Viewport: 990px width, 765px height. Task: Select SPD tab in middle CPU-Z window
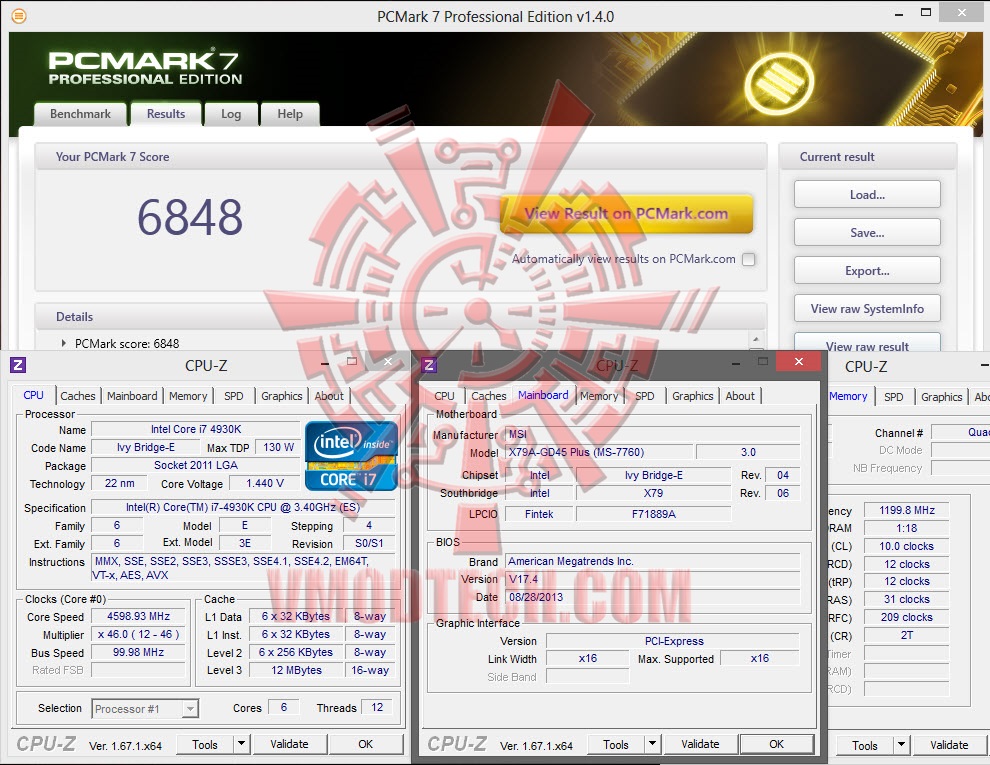point(645,396)
